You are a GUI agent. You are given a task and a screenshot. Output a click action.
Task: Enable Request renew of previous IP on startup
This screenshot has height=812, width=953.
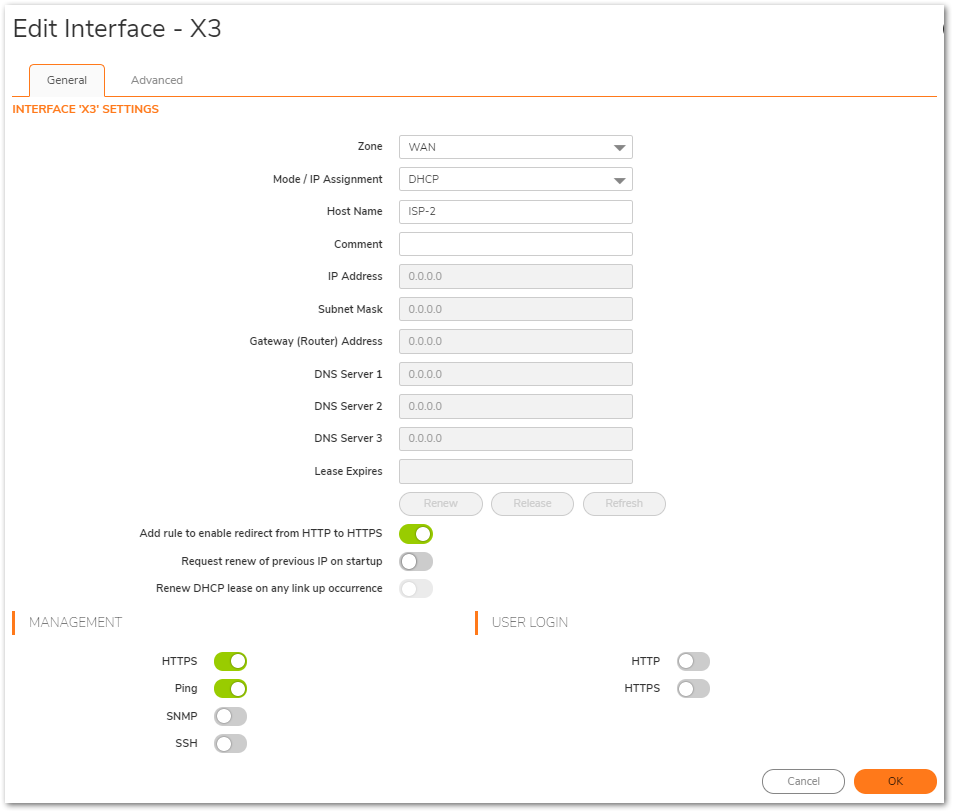click(416, 561)
